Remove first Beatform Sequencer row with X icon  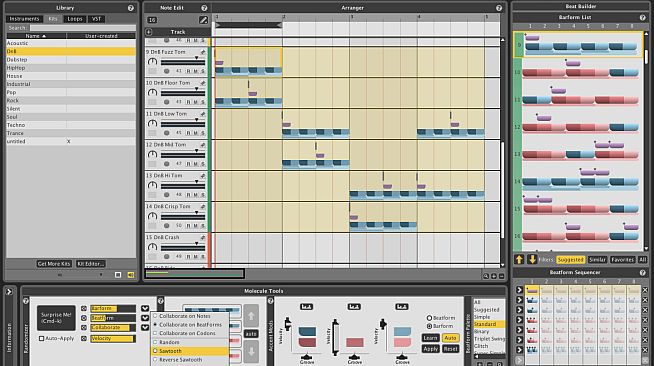(645, 290)
